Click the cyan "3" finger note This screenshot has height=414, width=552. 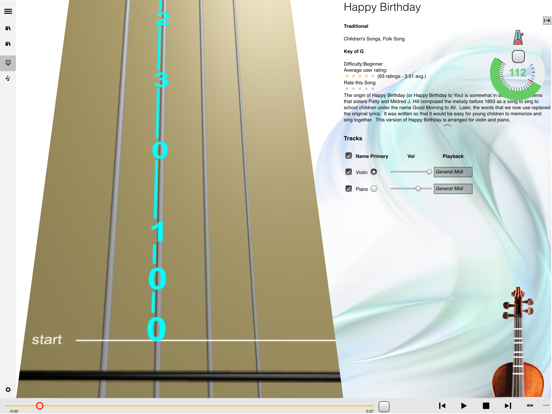(162, 80)
